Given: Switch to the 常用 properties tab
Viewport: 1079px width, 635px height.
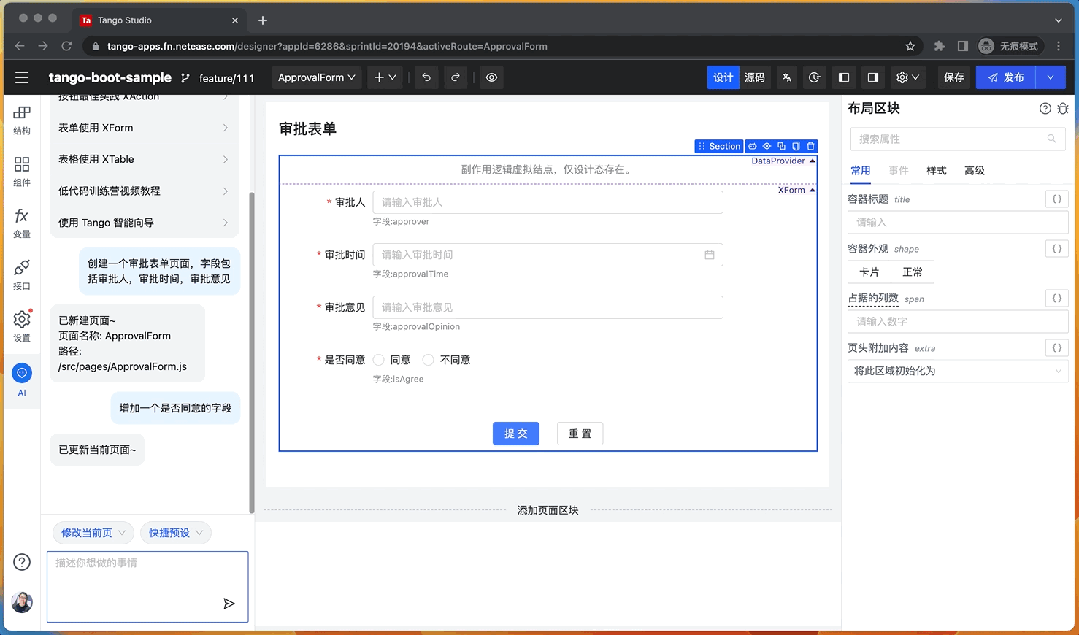Looking at the screenshot, I should [860, 170].
